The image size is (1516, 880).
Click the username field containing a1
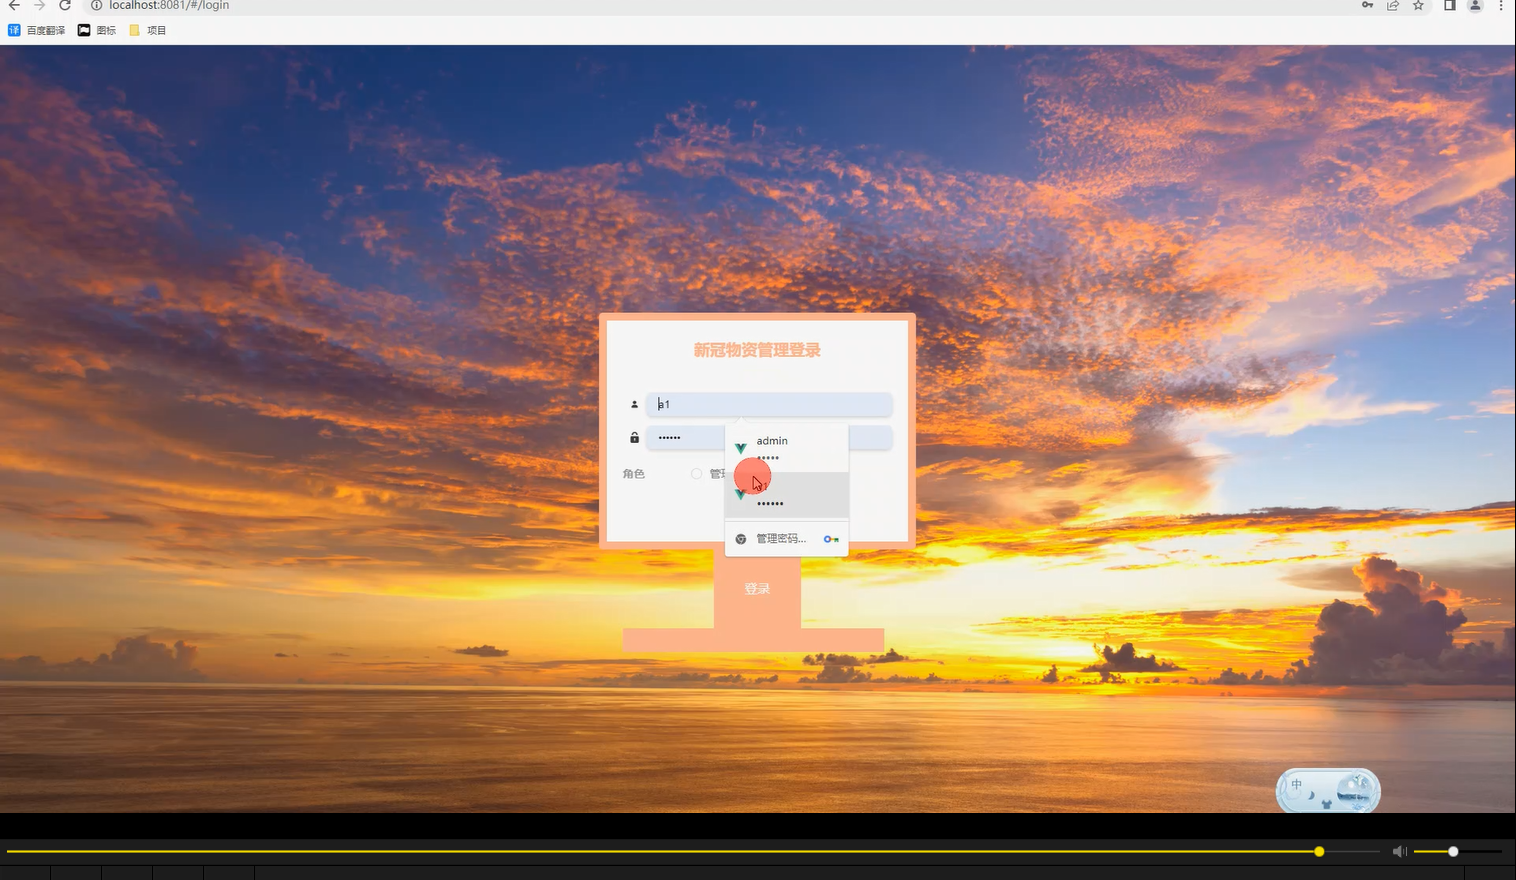769,404
